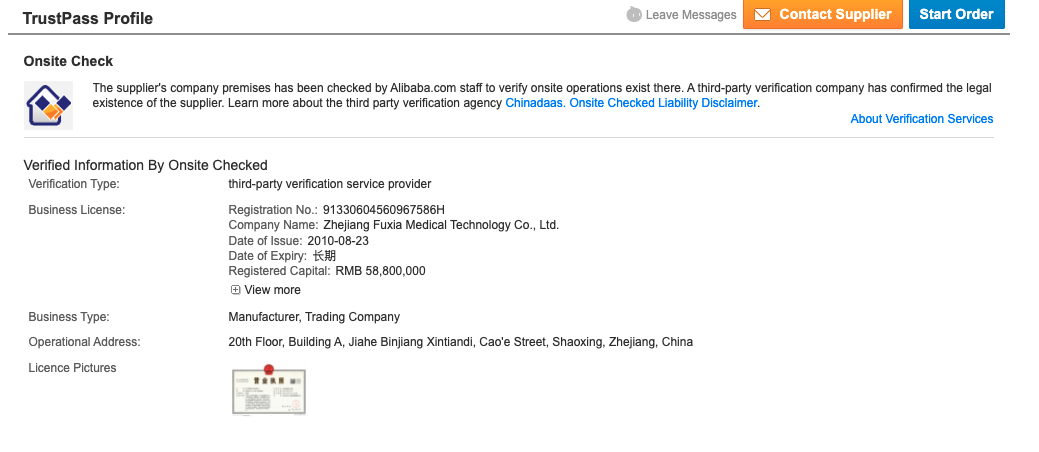The width and height of the screenshot is (1039, 452).
Task: Click the Onsite Check section heading
Action: tap(68, 62)
